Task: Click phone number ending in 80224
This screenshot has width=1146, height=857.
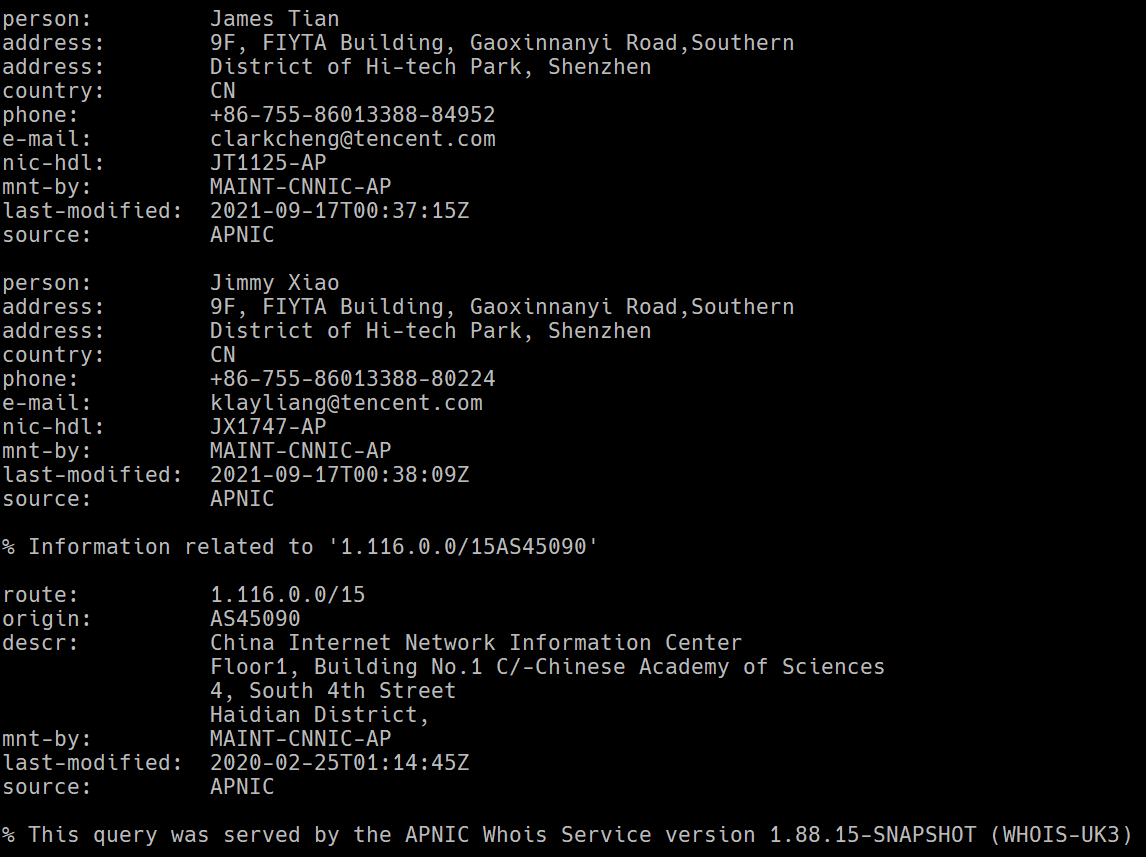Action: tap(352, 378)
